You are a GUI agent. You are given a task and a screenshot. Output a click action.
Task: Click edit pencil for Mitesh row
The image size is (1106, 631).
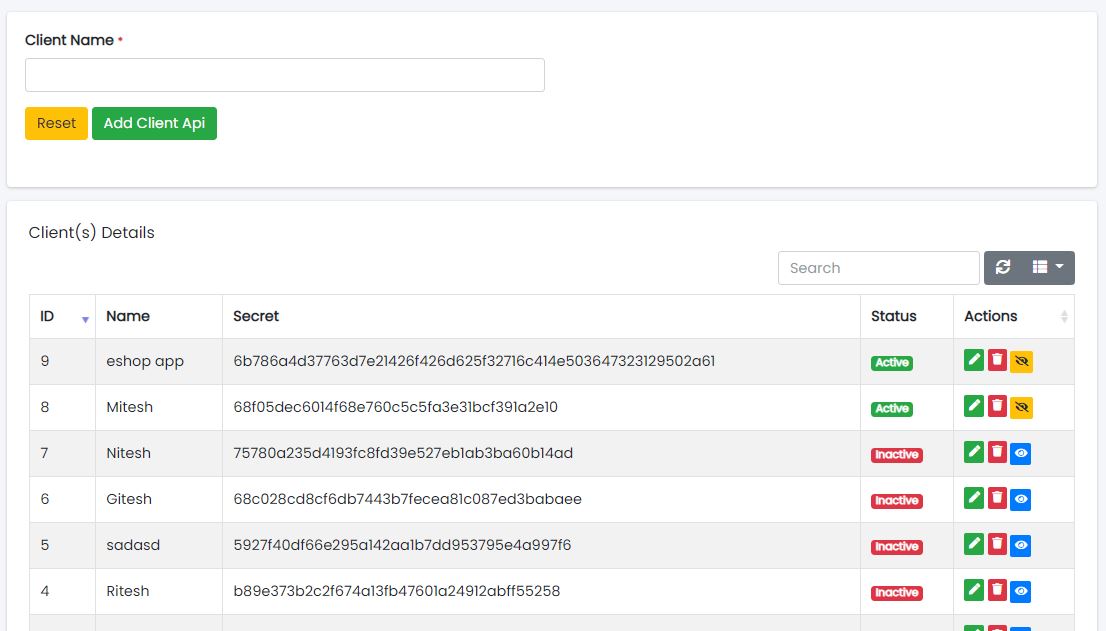pos(974,406)
